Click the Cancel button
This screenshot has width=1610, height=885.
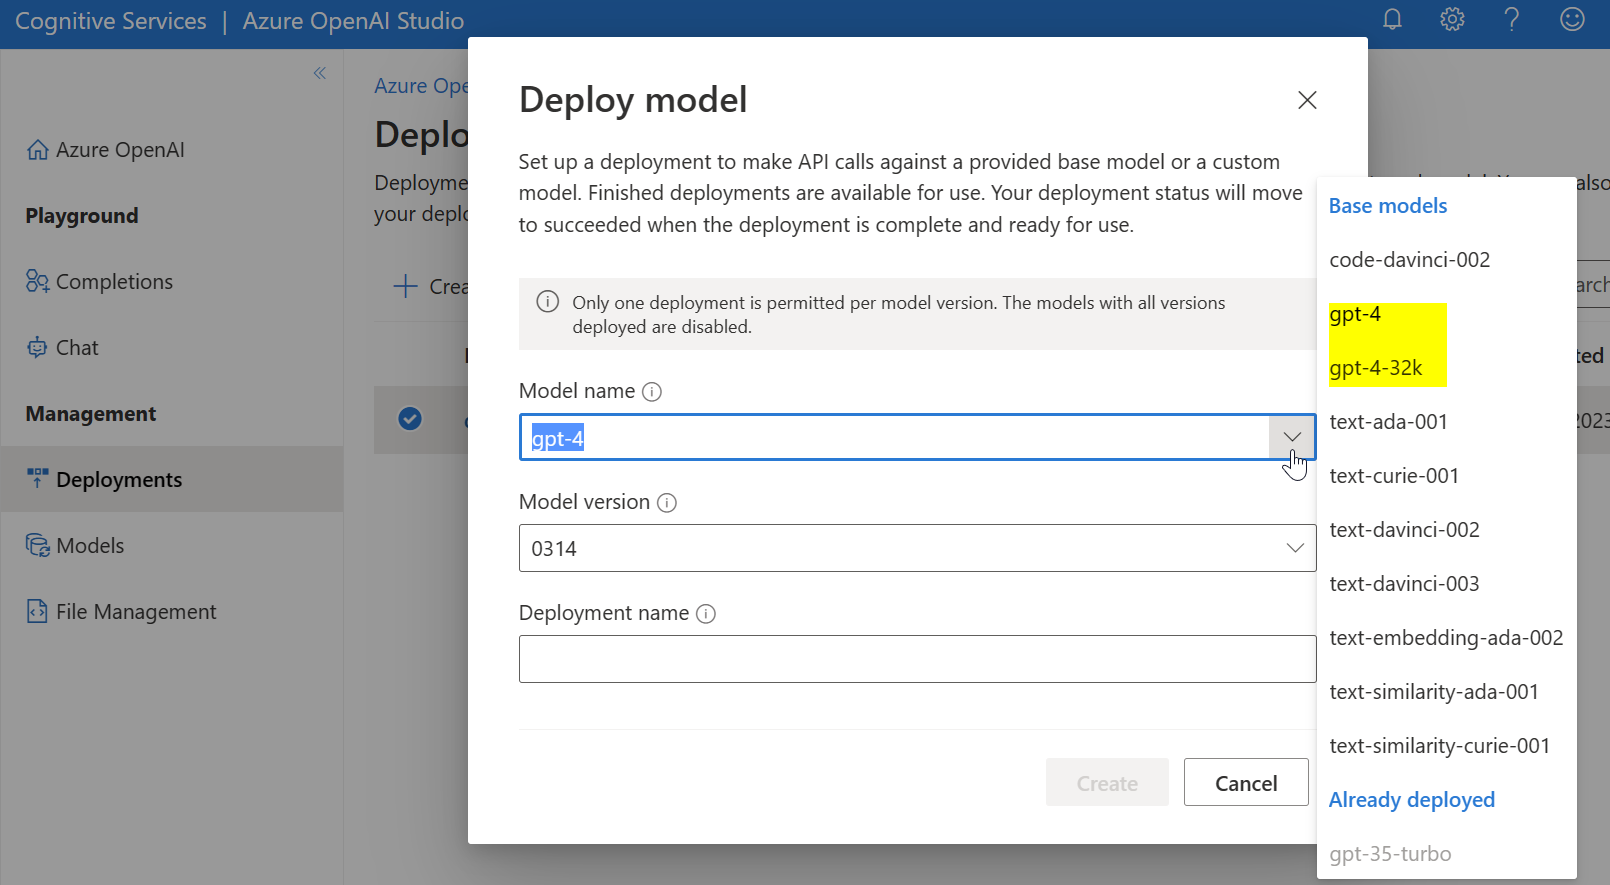(1246, 783)
